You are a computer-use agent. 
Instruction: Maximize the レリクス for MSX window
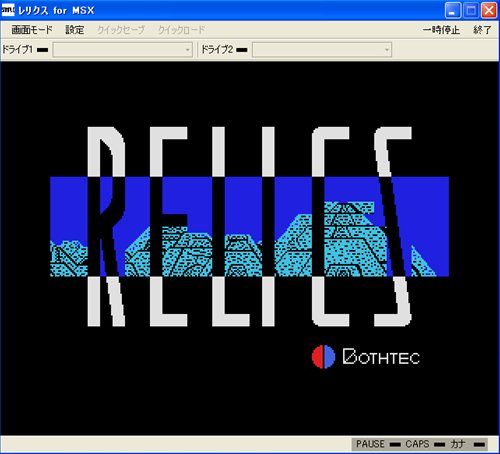point(471,10)
